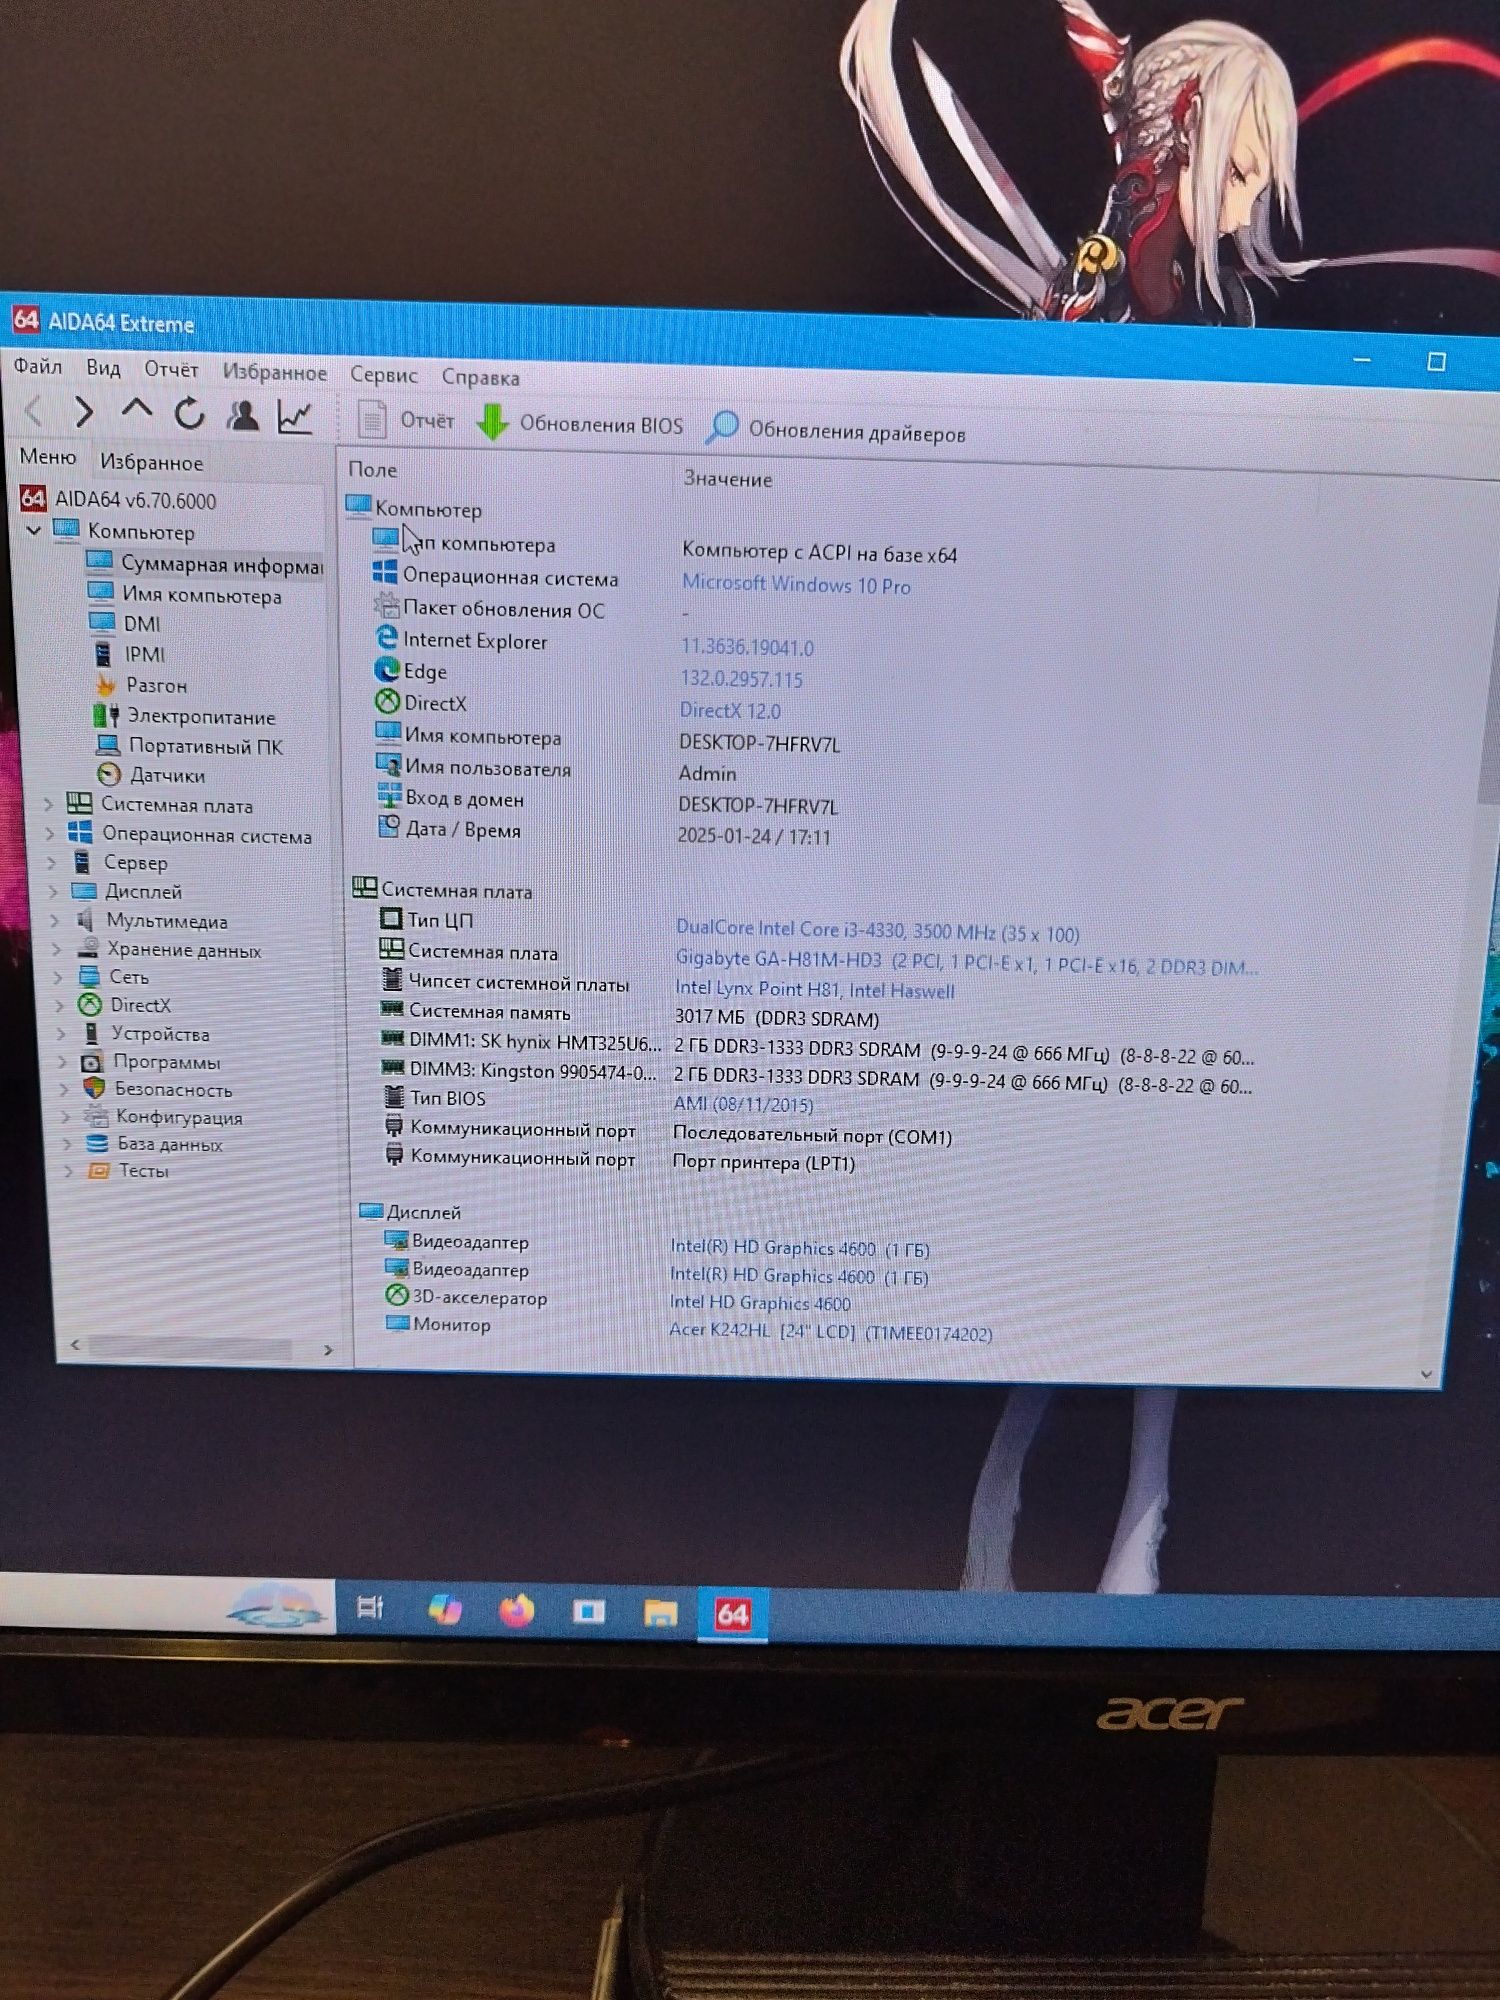Click Обновления BIOS button
Screen dimensions: 1500x2000
580,424
